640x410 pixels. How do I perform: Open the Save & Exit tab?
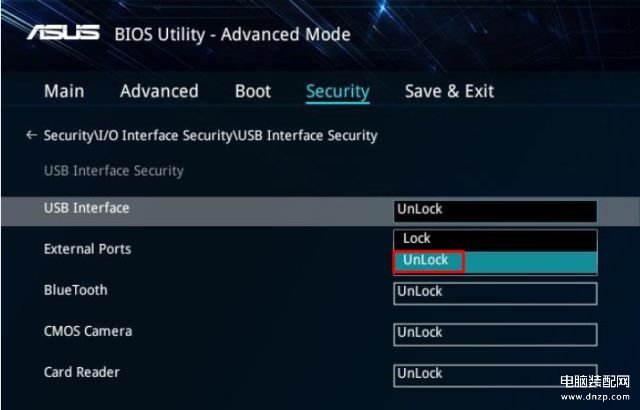pos(449,91)
